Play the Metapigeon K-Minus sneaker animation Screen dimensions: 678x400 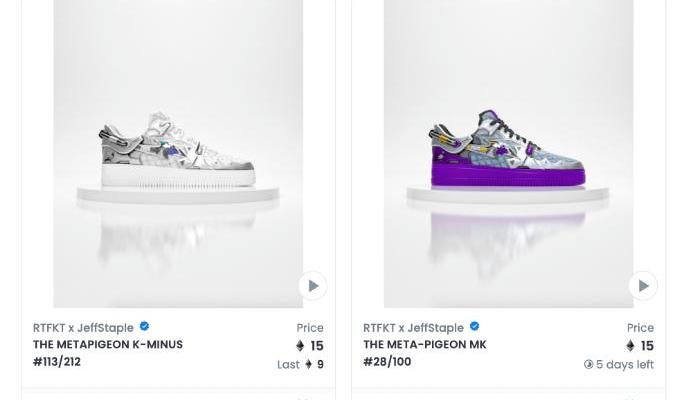coord(313,286)
